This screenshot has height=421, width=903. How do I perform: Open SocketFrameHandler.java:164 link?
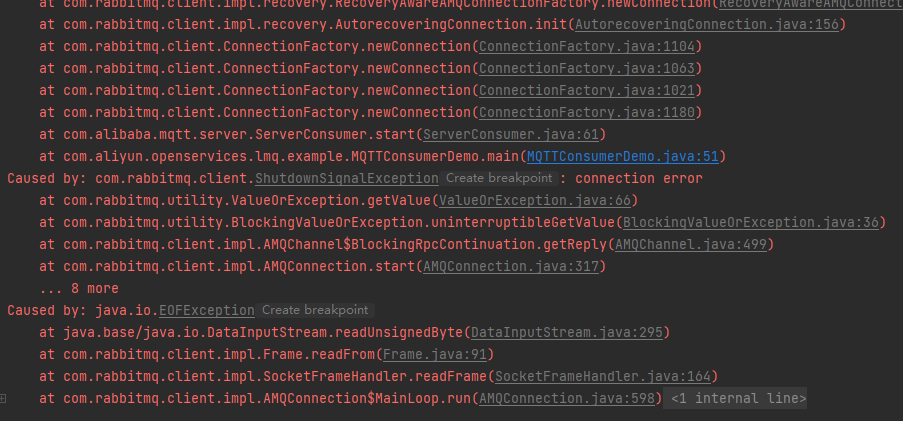coord(603,377)
